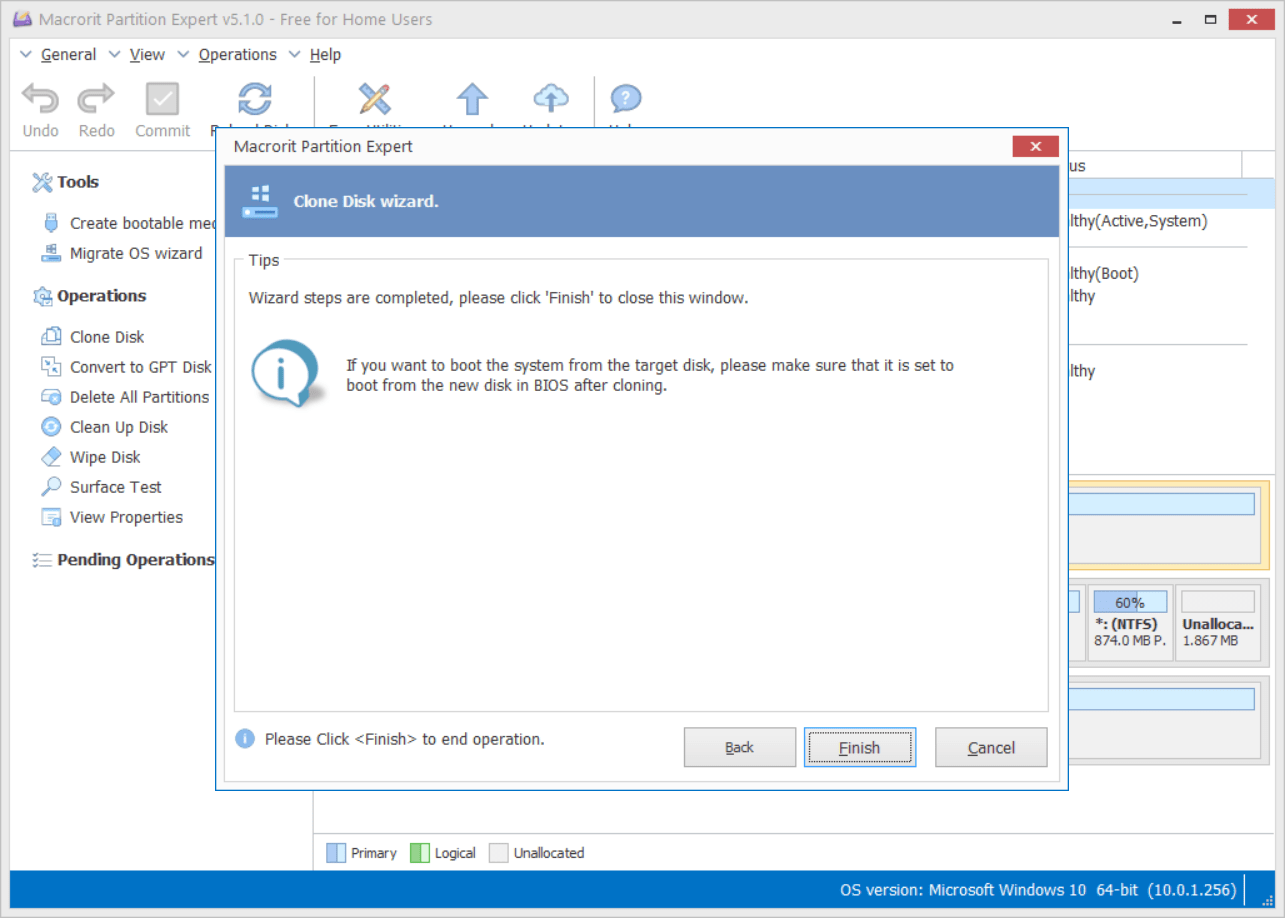
Task: Open the Help menu
Action: 325,55
